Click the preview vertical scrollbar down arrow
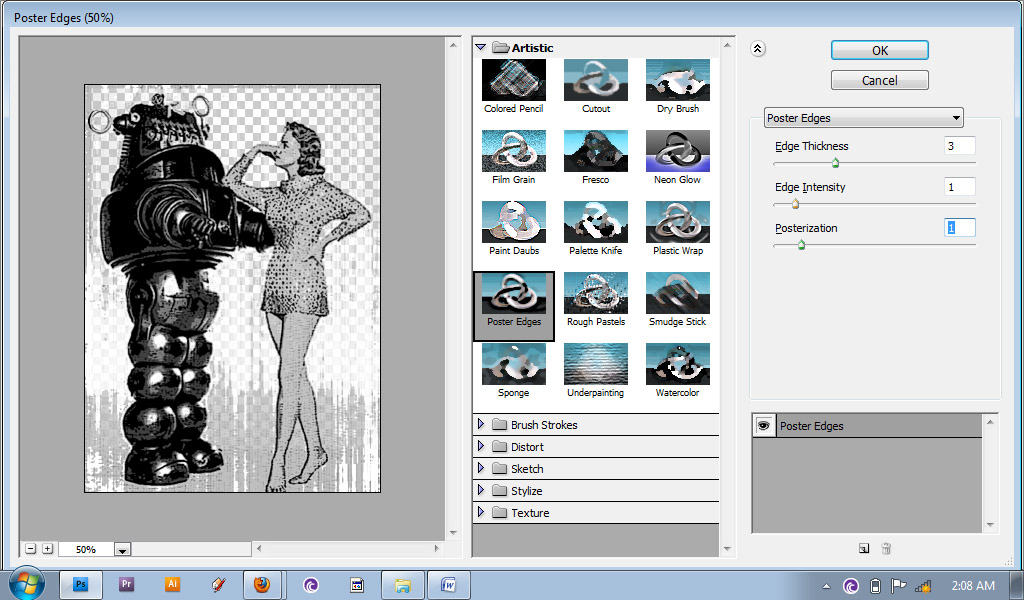Viewport: 1024px width, 600px height. click(x=453, y=533)
